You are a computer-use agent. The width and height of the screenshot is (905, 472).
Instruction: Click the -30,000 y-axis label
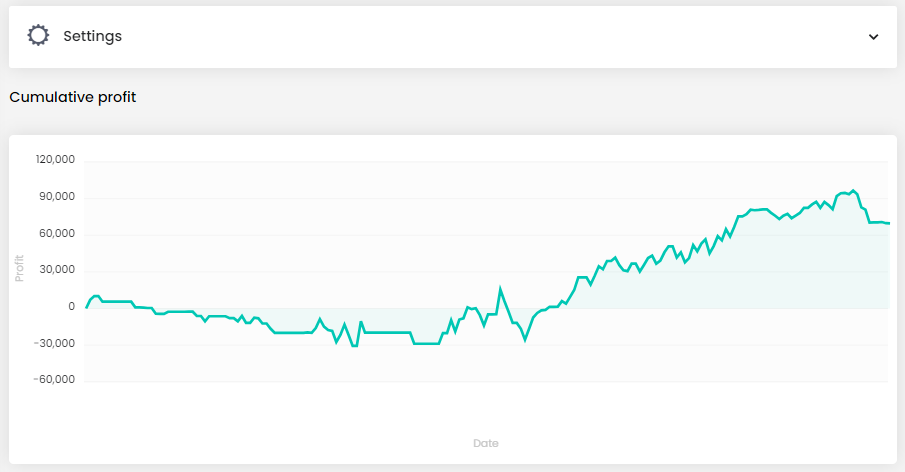click(x=56, y=344)
